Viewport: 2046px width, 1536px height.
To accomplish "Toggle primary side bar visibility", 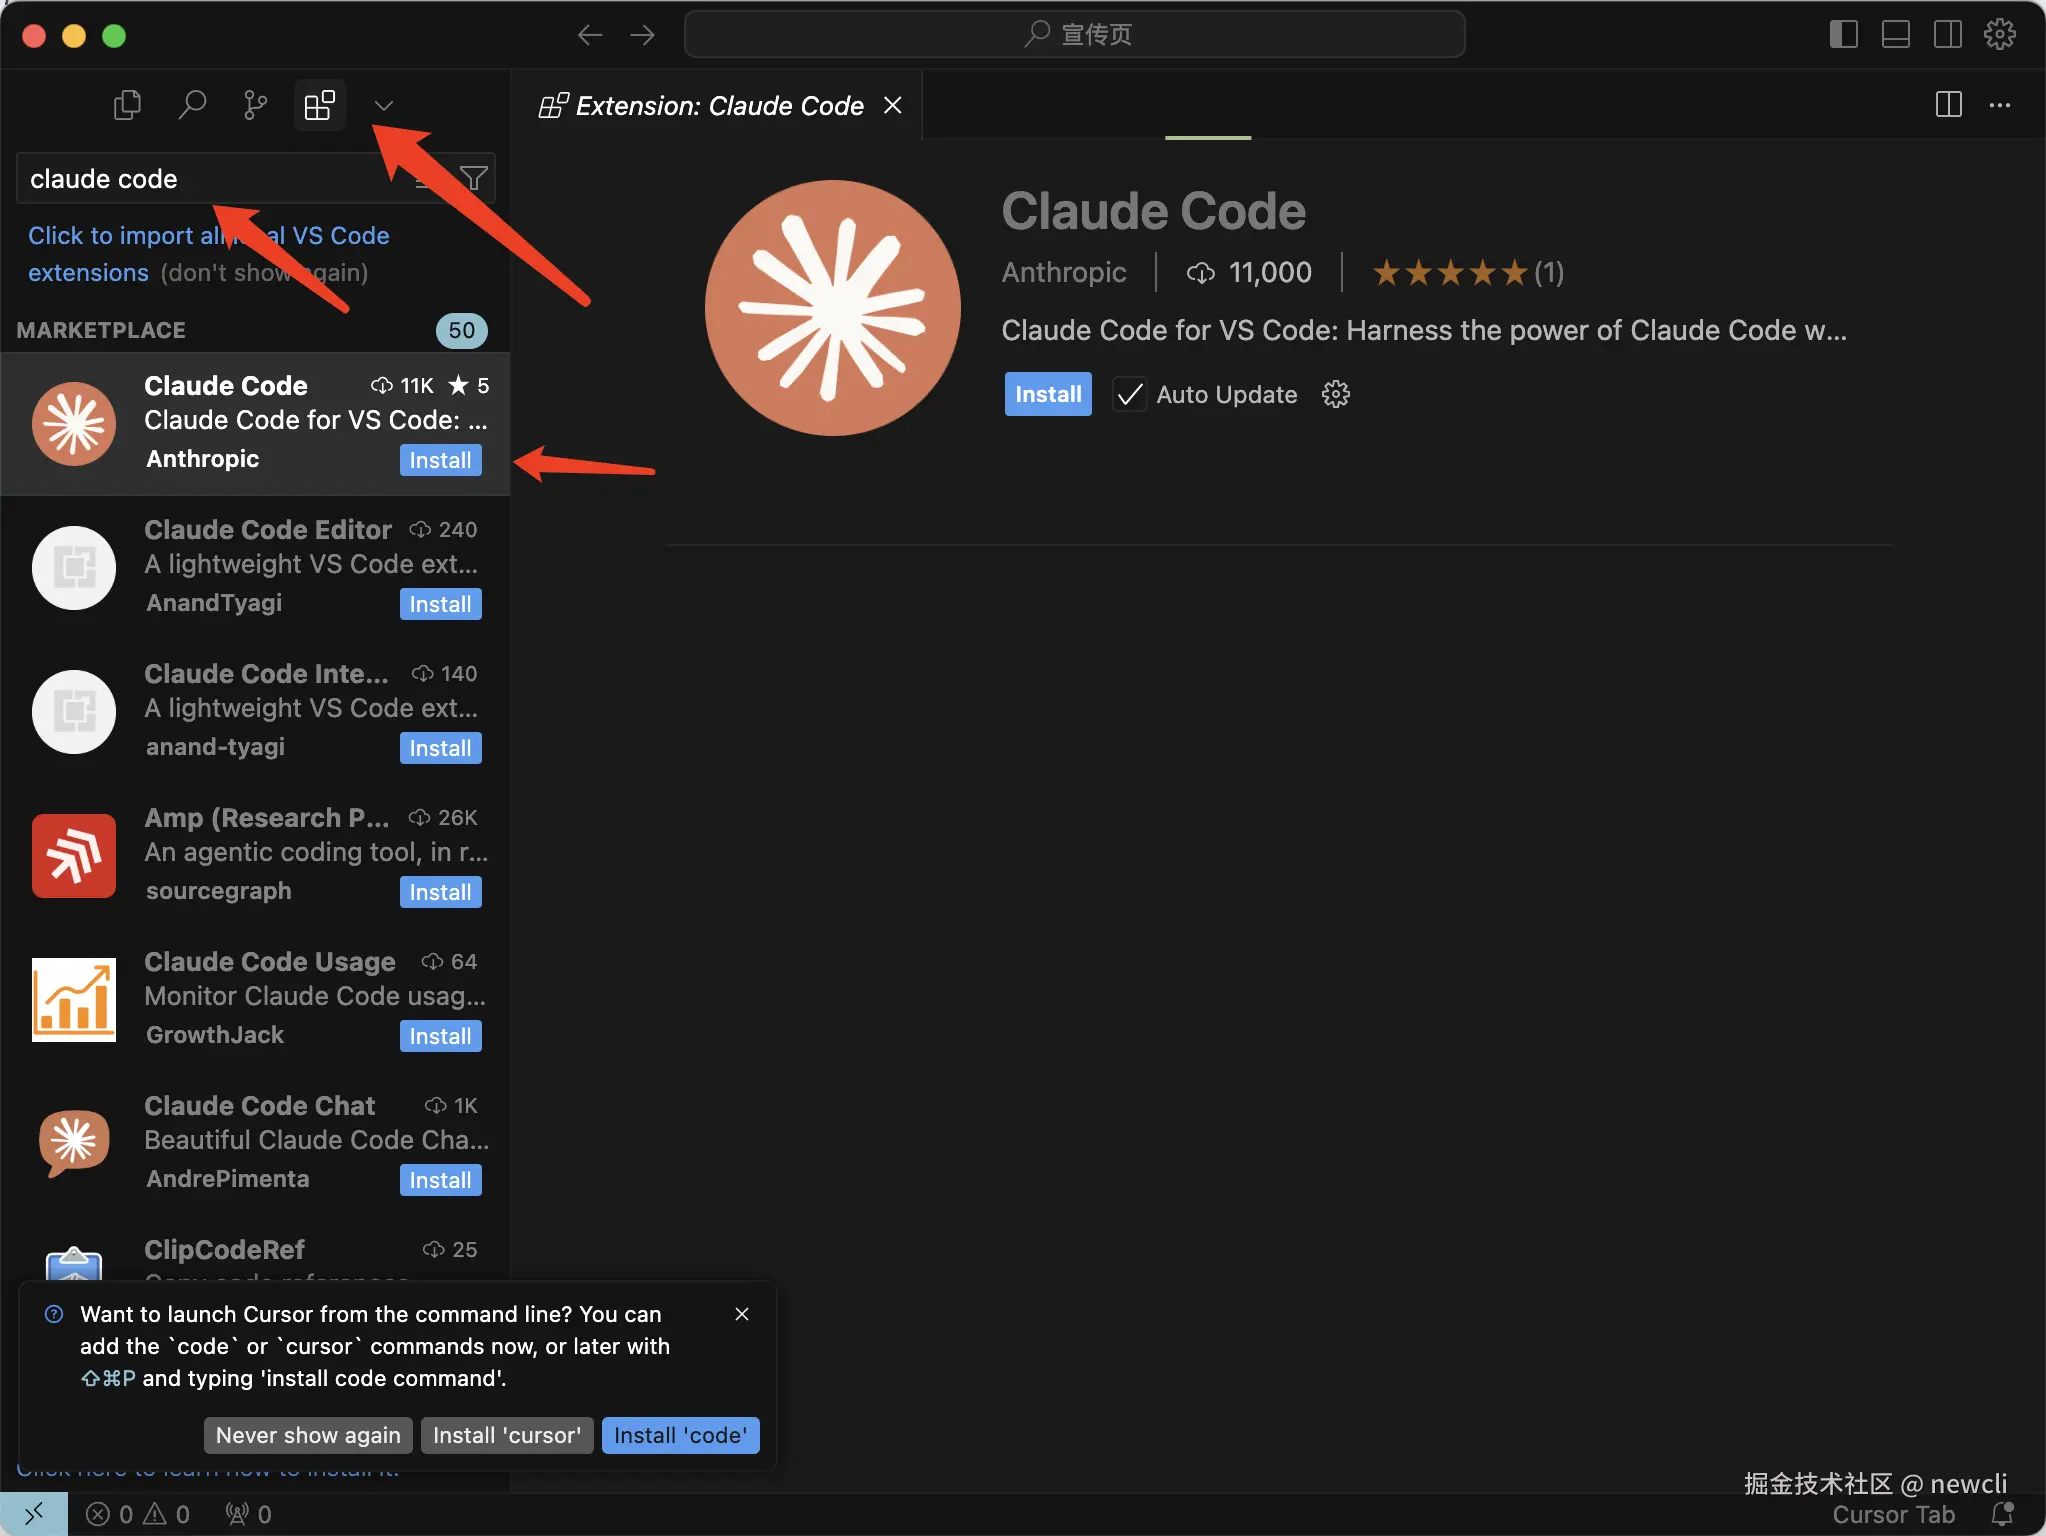I will click(x=1843, y=35).
